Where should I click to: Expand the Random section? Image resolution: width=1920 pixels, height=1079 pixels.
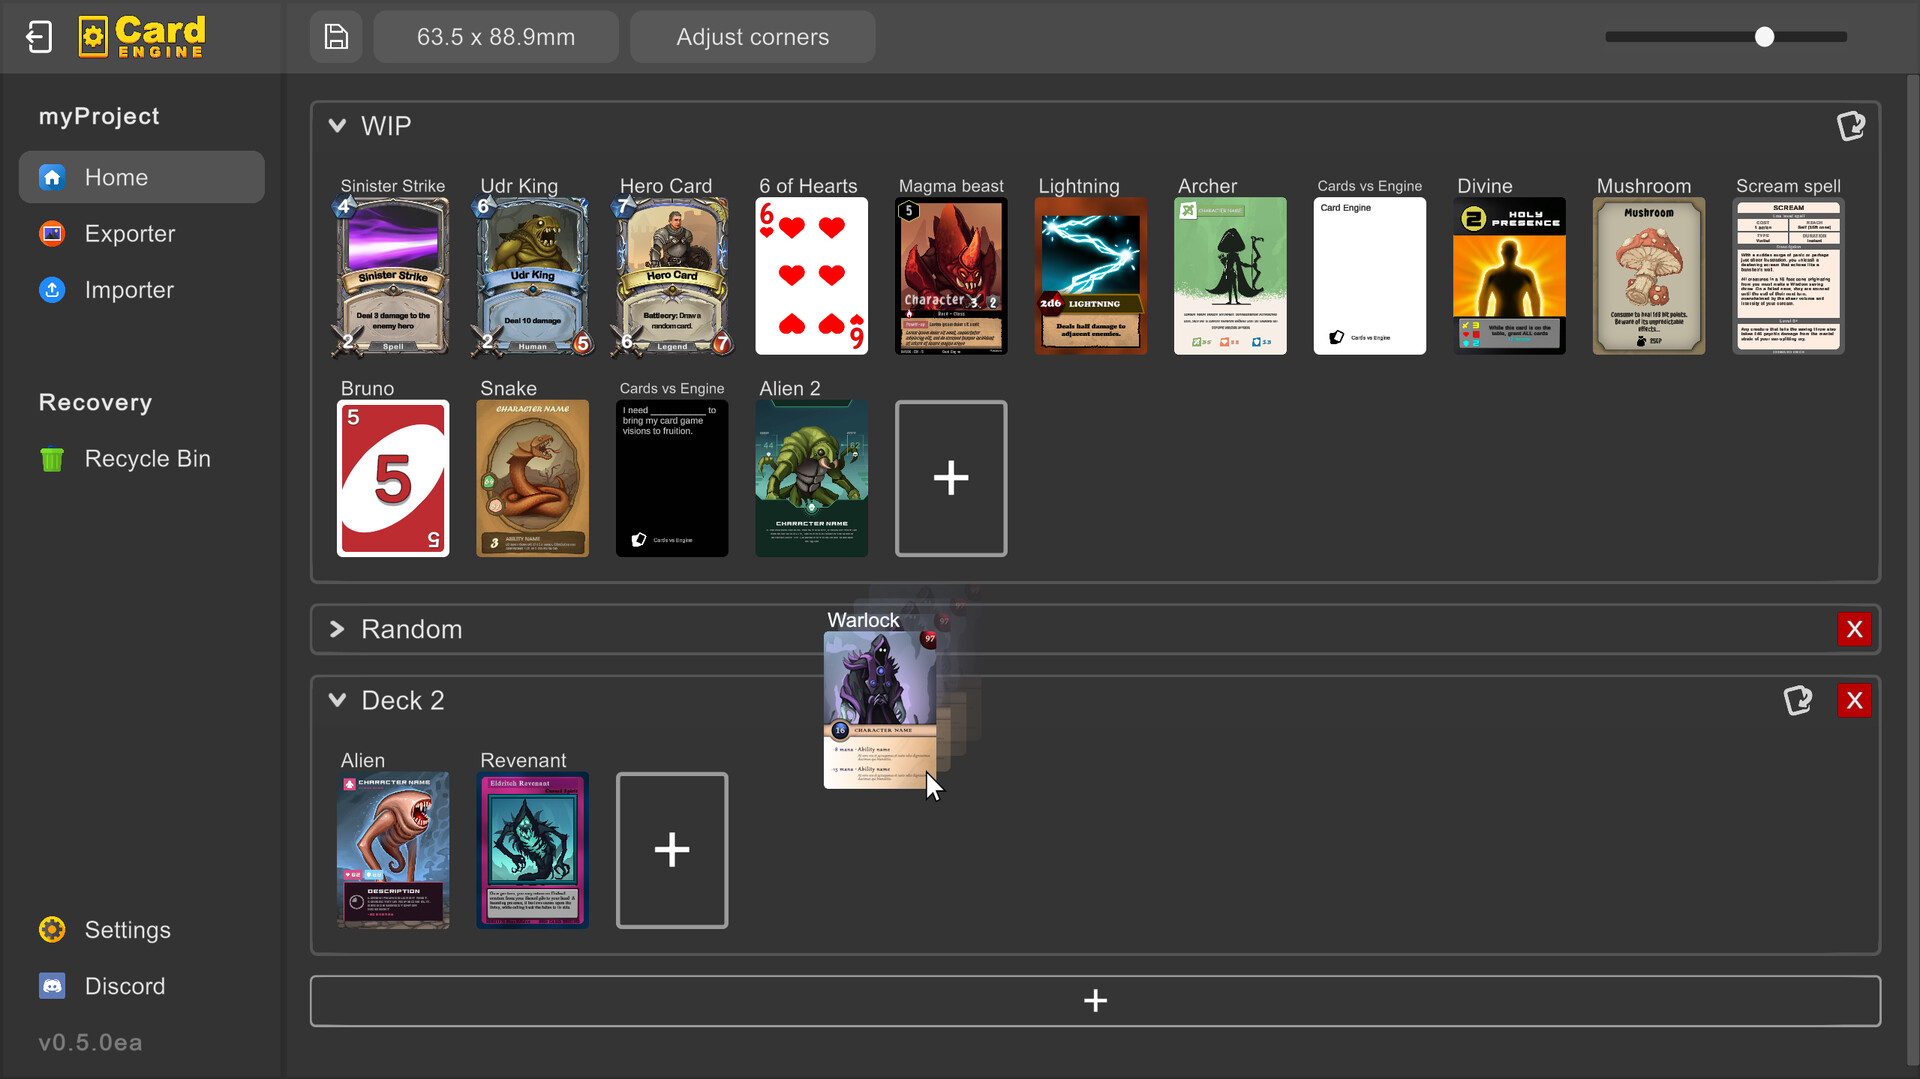[338, 629]
